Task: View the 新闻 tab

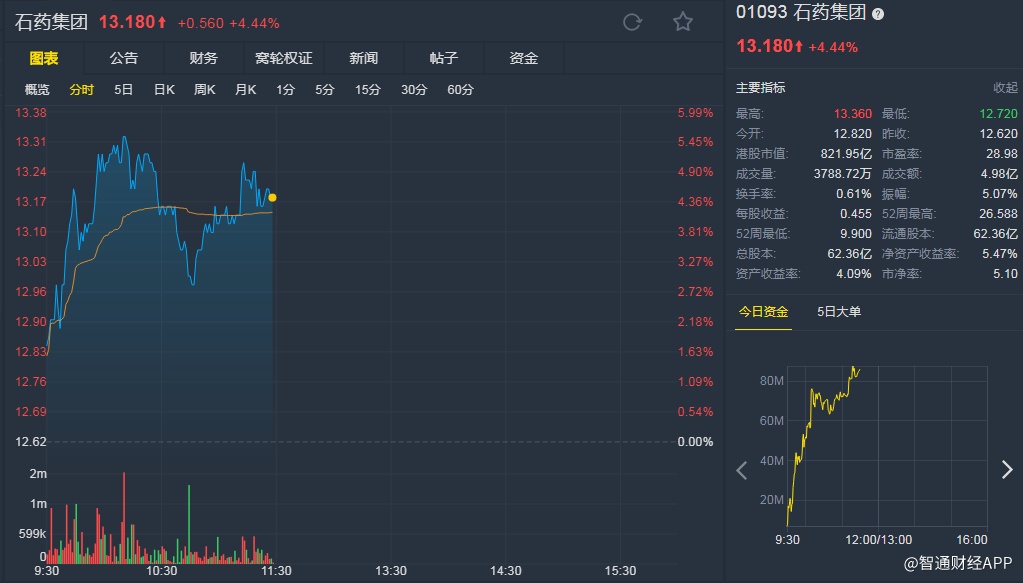Action: pyautogui.click(x=363, y=58)
